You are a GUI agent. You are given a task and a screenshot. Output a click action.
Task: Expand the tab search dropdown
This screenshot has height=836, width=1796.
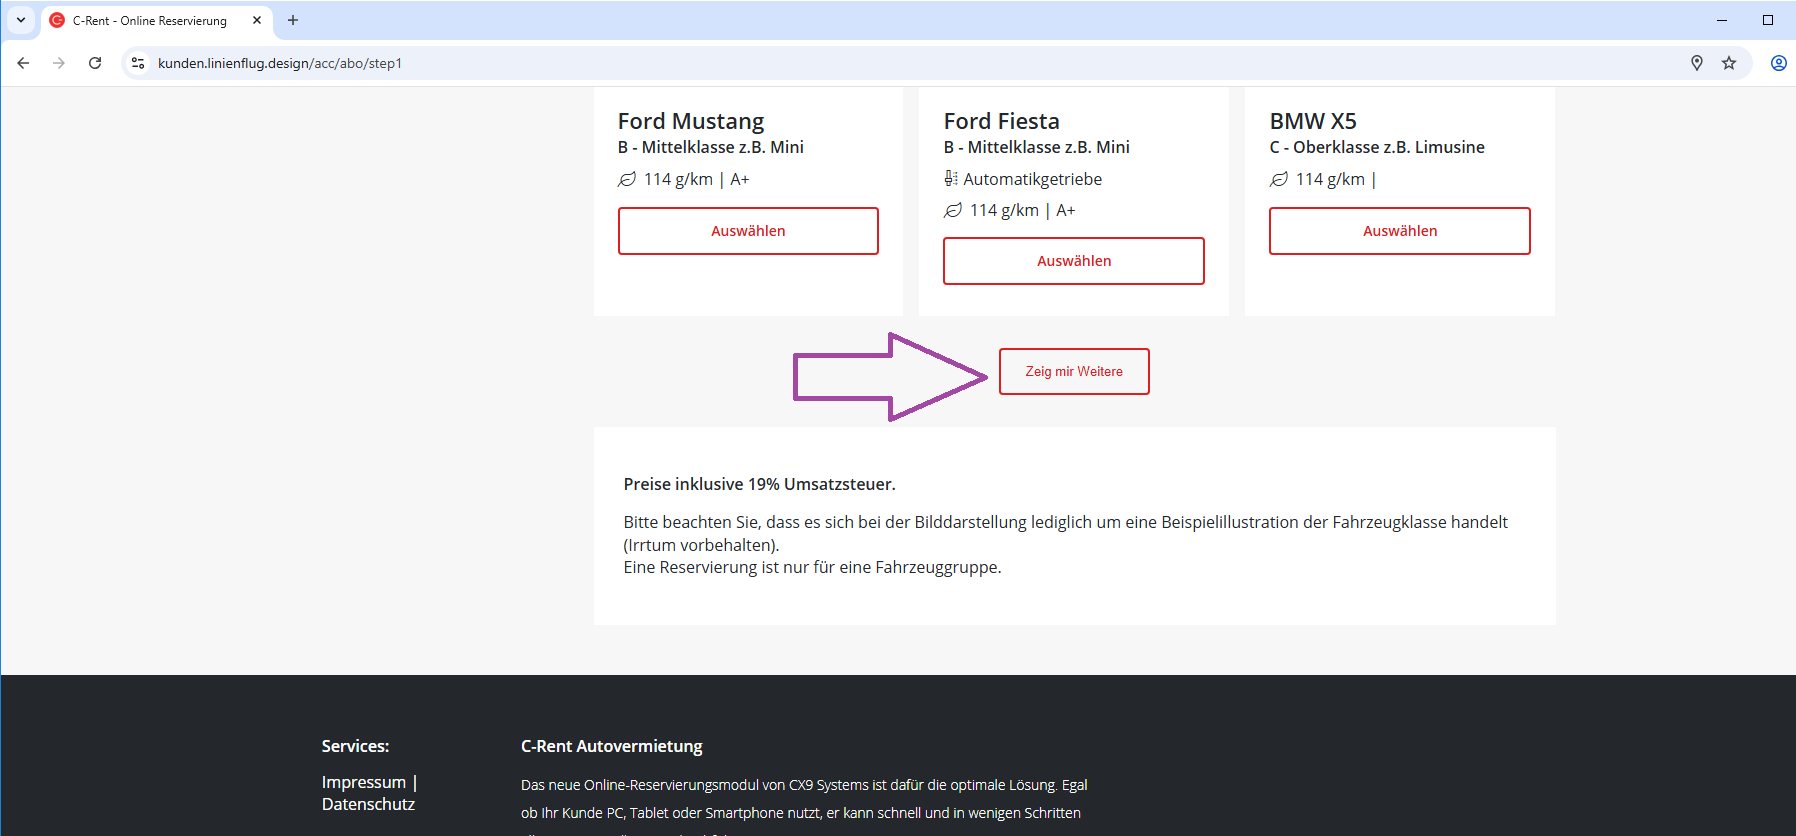pyautogui.click(x=21, y=20)
